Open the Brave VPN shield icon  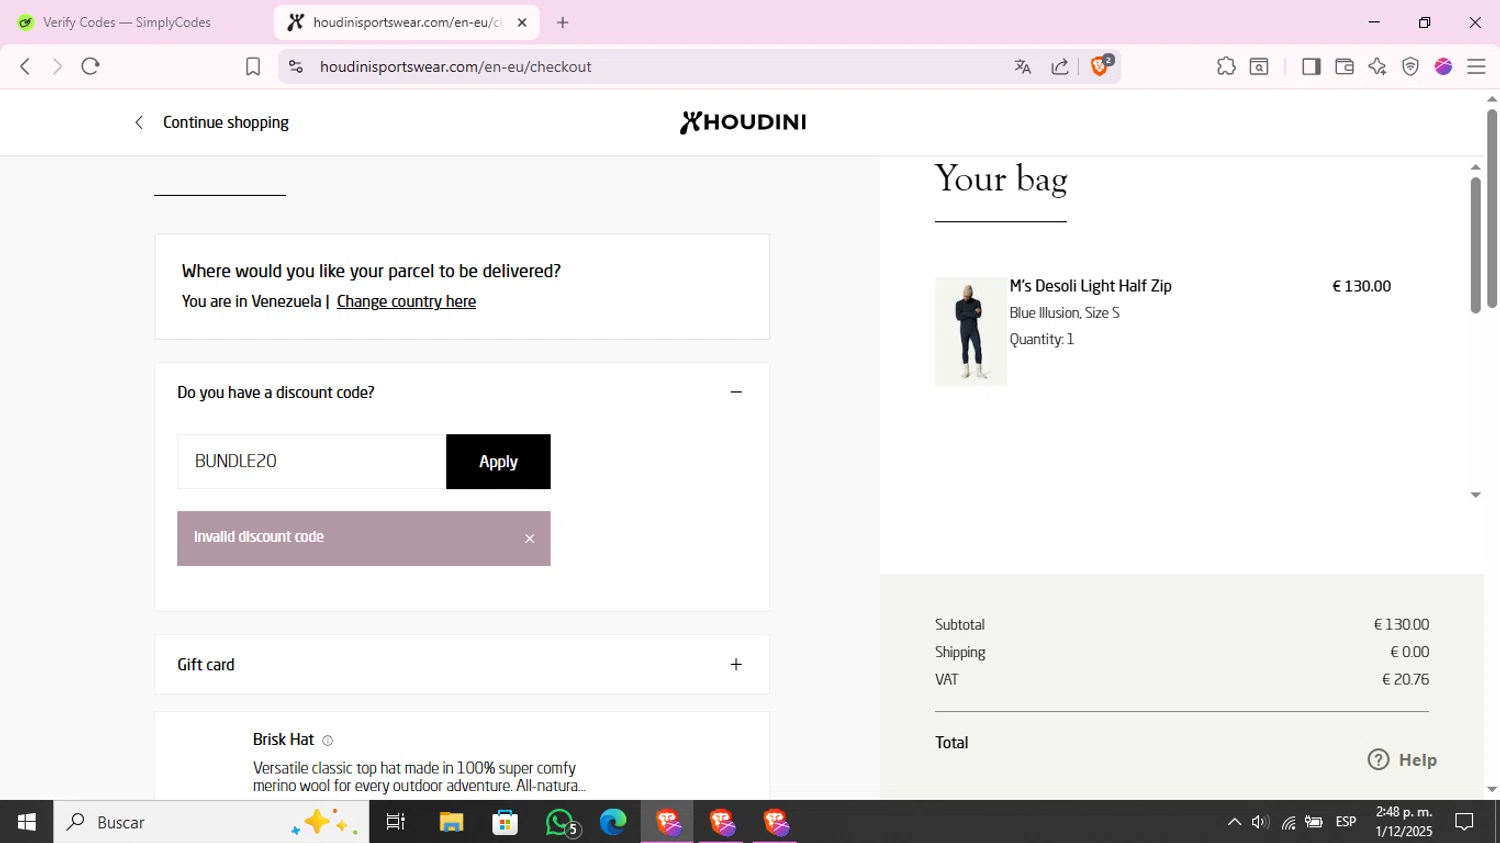1410,66
